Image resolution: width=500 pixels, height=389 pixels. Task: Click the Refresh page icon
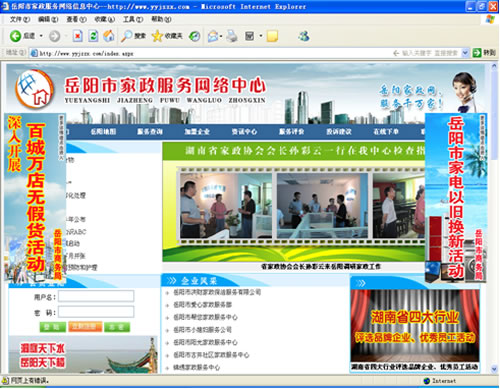pos(93,36)
